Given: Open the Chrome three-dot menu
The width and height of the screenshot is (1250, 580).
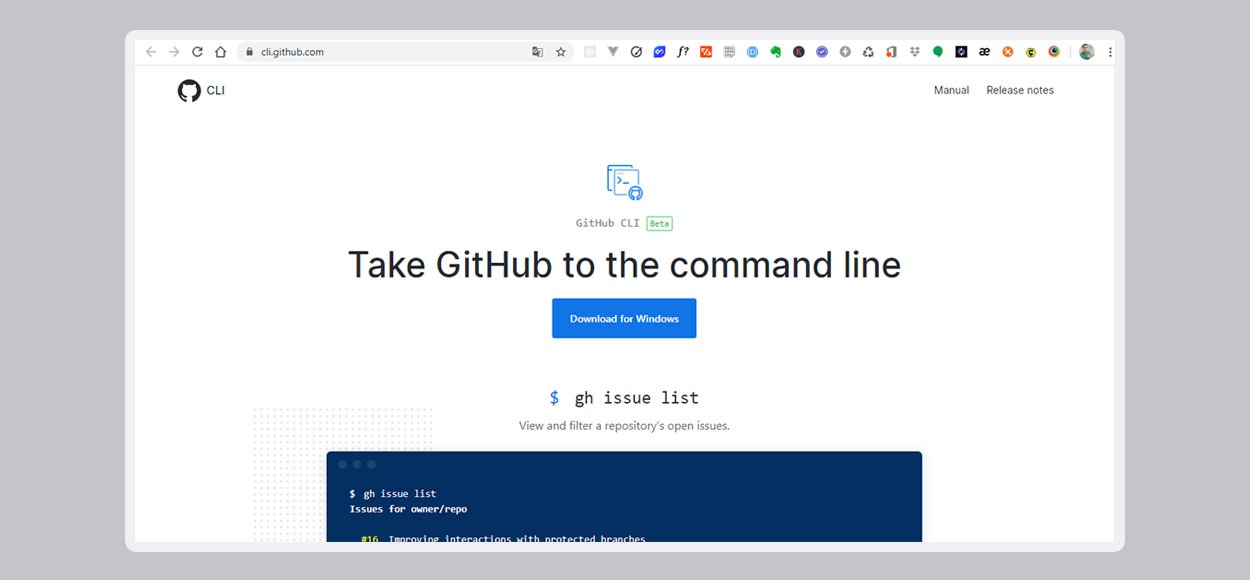Looking at the screenshot, I should (x=1110, y=52).
